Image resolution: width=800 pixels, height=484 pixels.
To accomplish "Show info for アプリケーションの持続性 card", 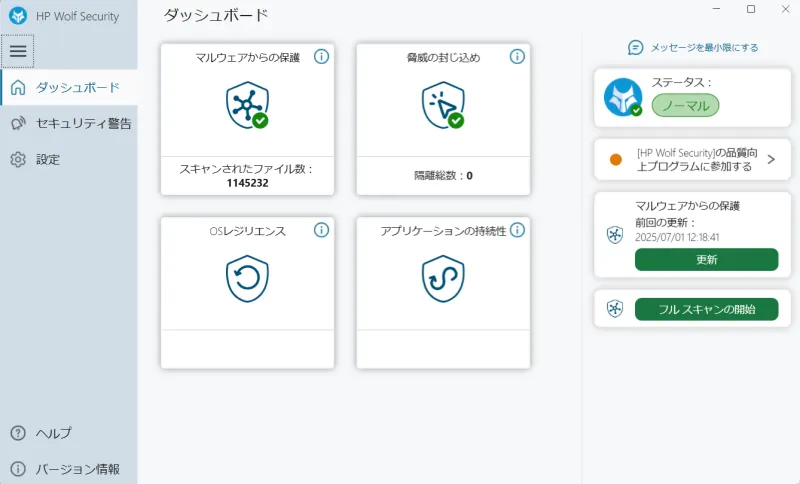I will click(x=517, y=230).
